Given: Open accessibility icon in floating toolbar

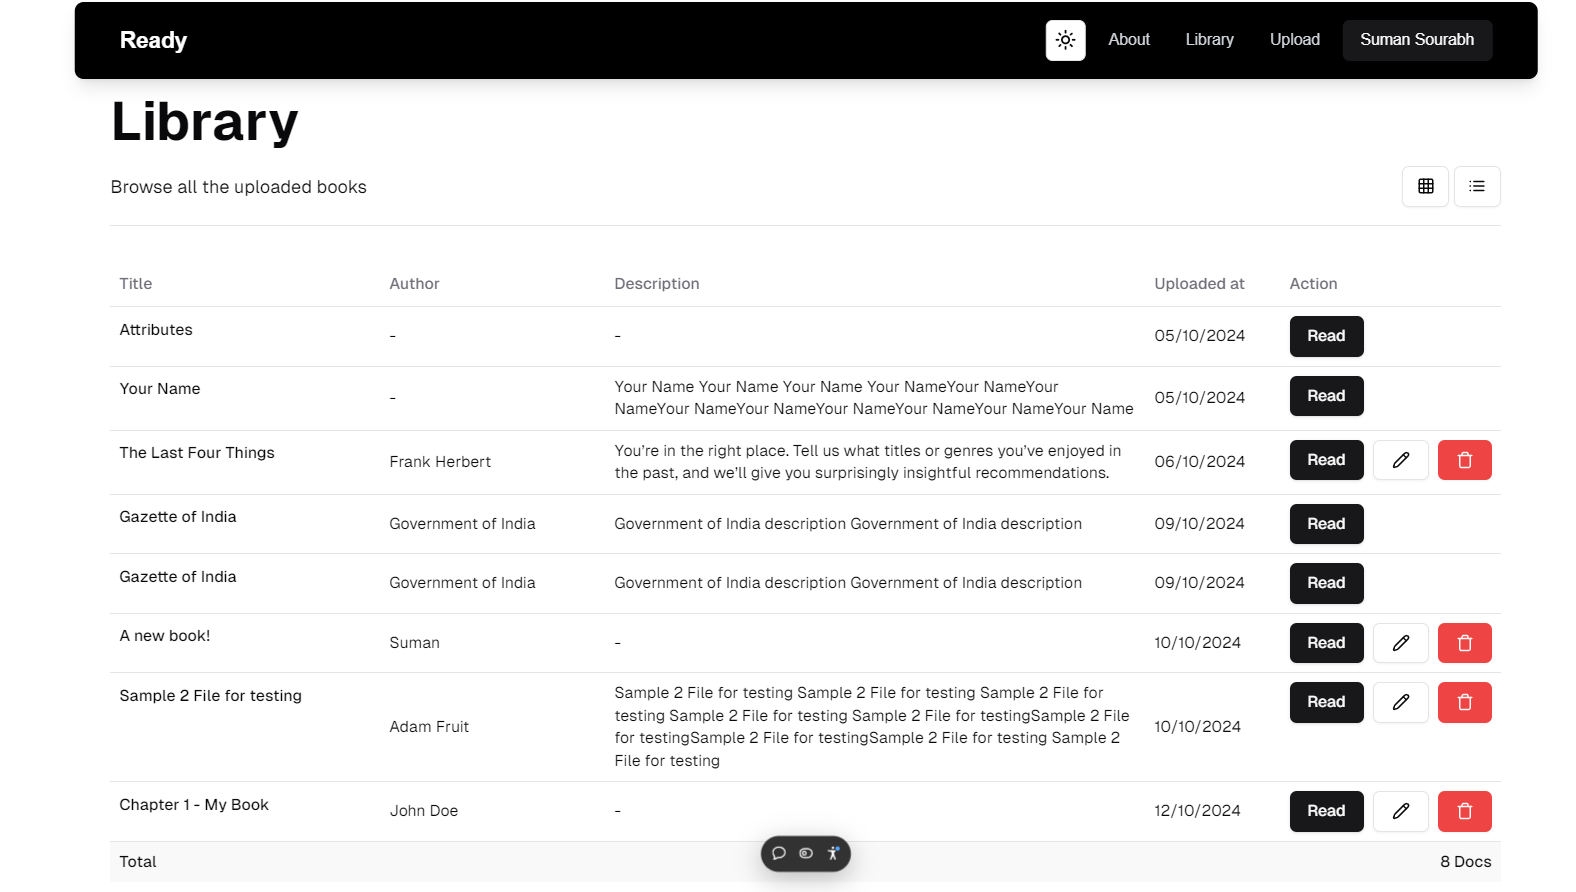Looking at the screenshot, I should 833,853.
